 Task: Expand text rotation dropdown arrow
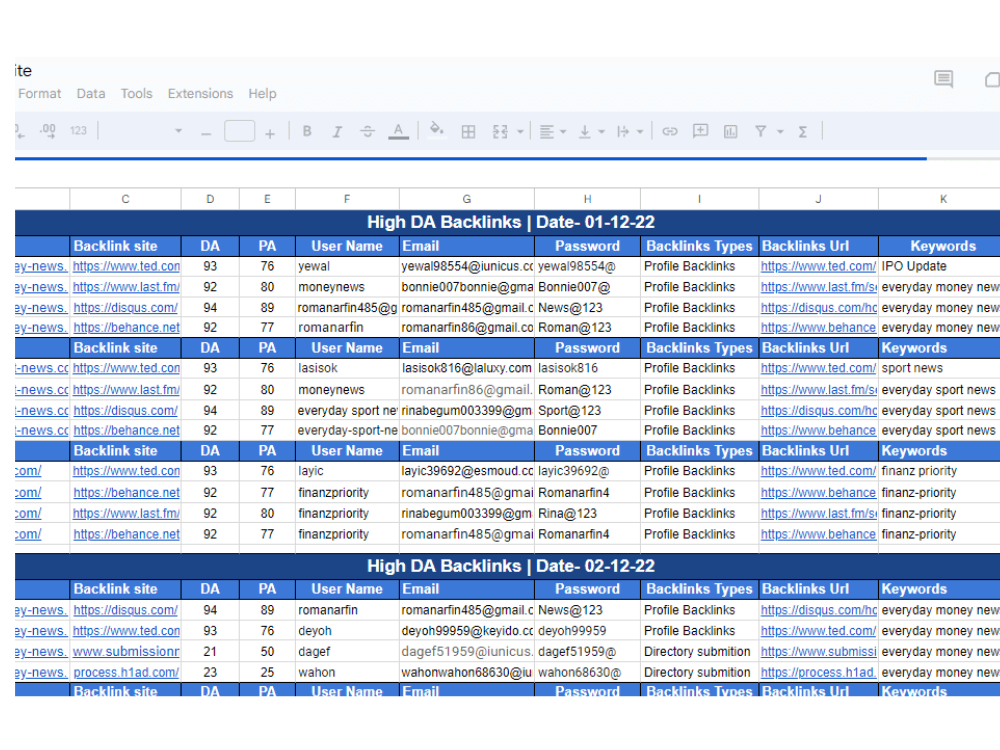[640, 132]
